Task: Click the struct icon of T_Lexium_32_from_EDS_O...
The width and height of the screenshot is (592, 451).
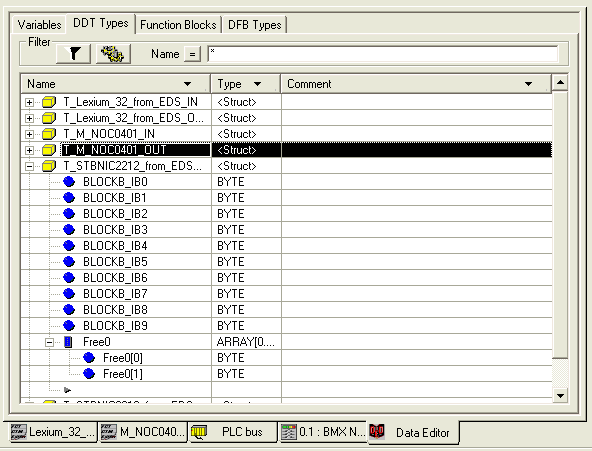Action: pyautogui.click(x=49, y=118)
